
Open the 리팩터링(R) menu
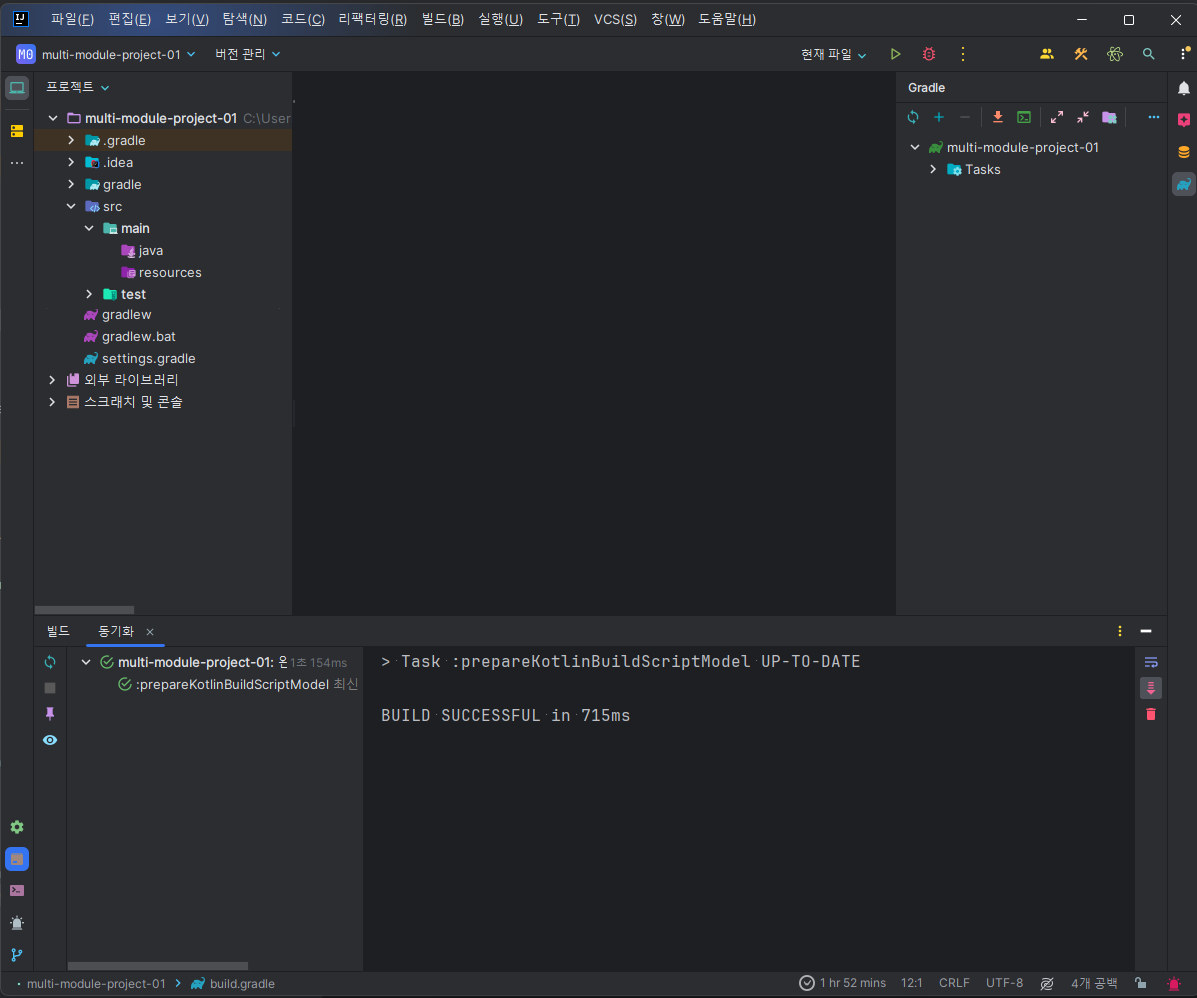[373, 19]
